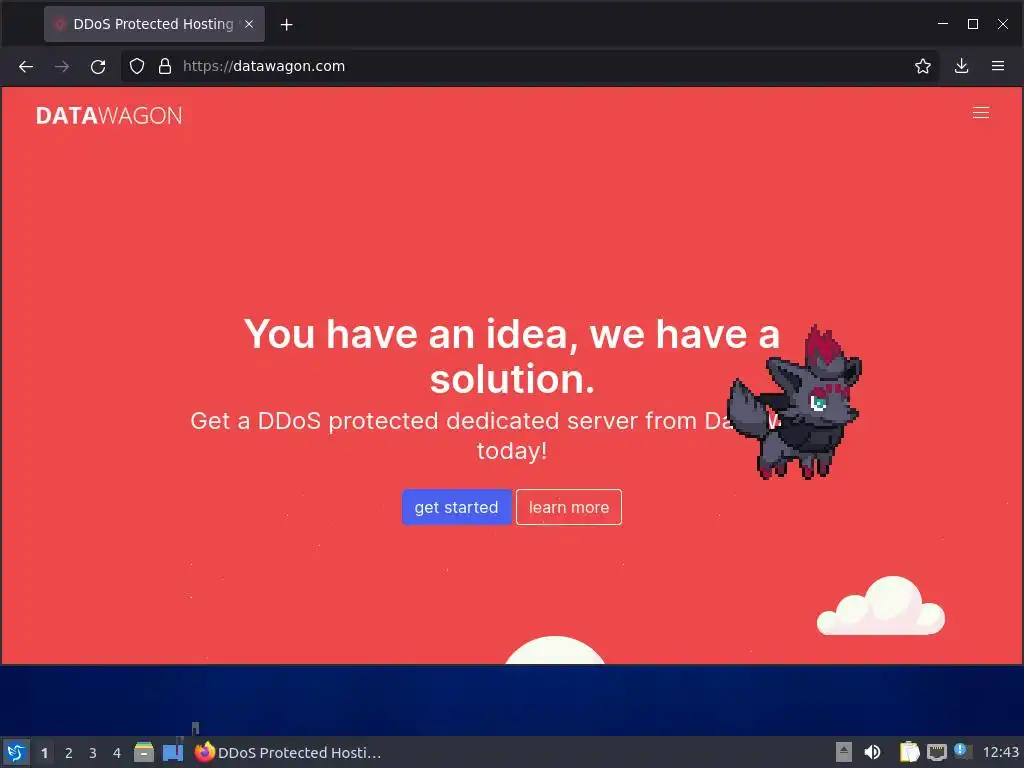Click the blue get started button
This screenshot has height=768, width=1024.
(x=456, y=507)
